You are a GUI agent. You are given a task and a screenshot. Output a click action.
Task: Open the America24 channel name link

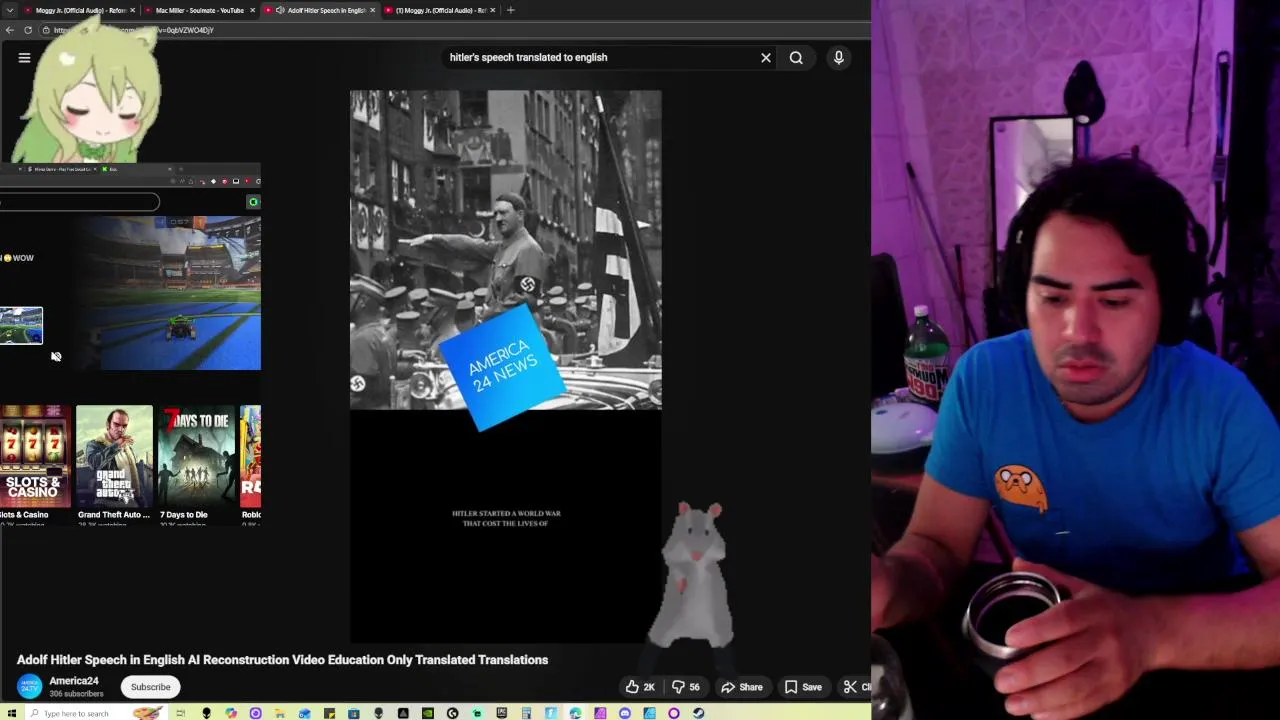click(74, 681)
